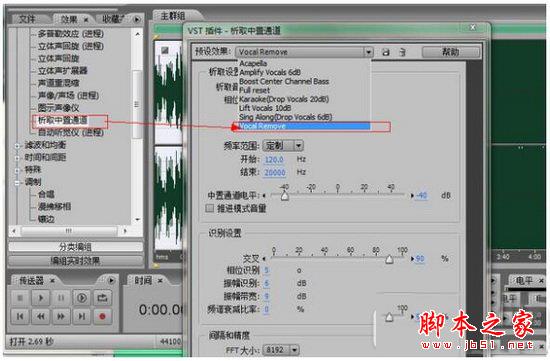Expand the 时间和间距 tree node
The image size is (550, 361).
click(16, 158)
